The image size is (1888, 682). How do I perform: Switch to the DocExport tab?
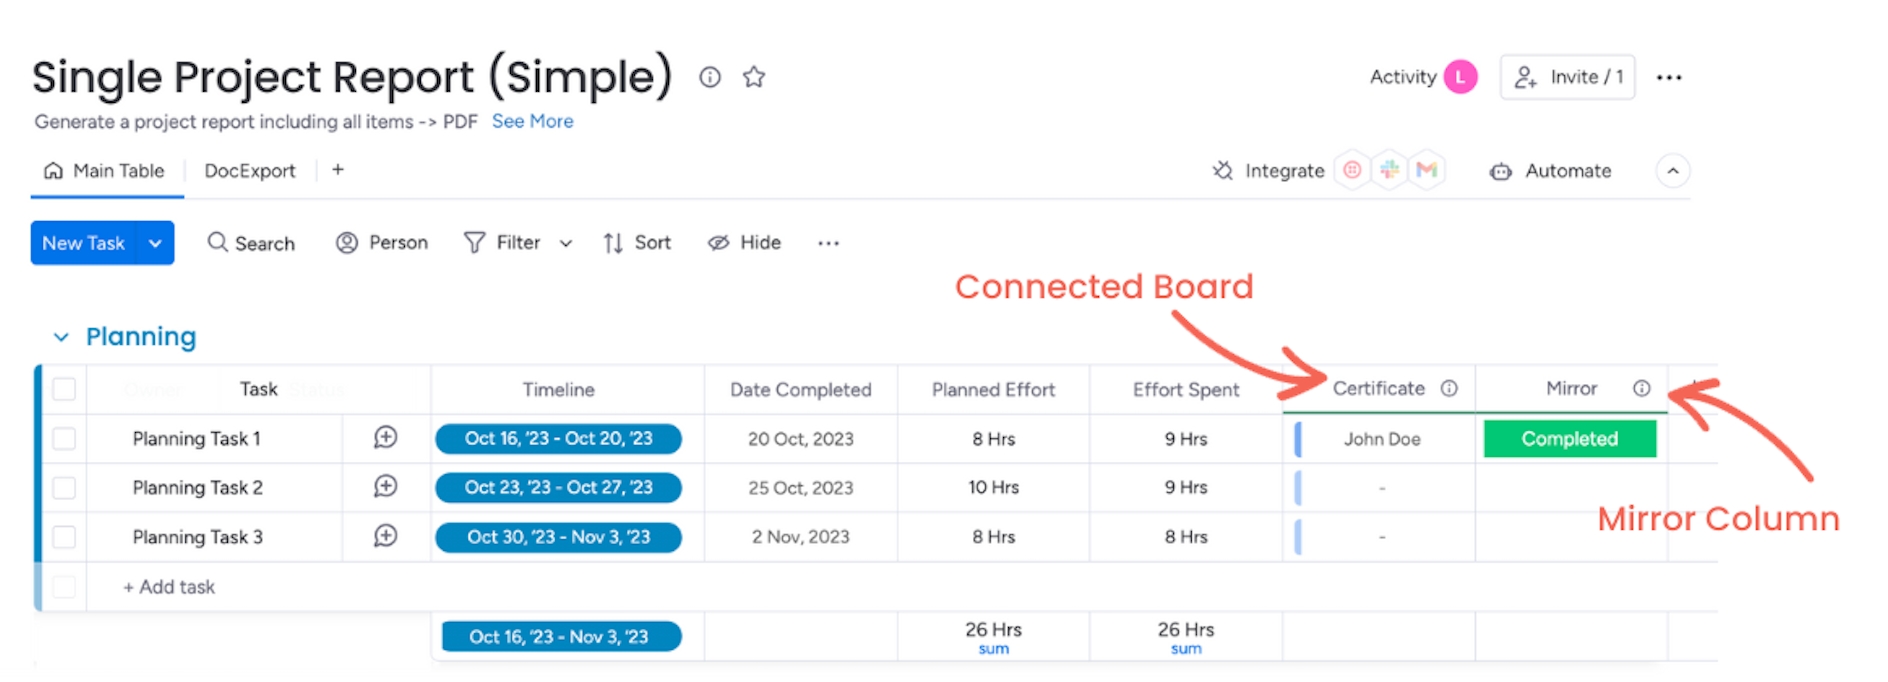tap(250, 171)
